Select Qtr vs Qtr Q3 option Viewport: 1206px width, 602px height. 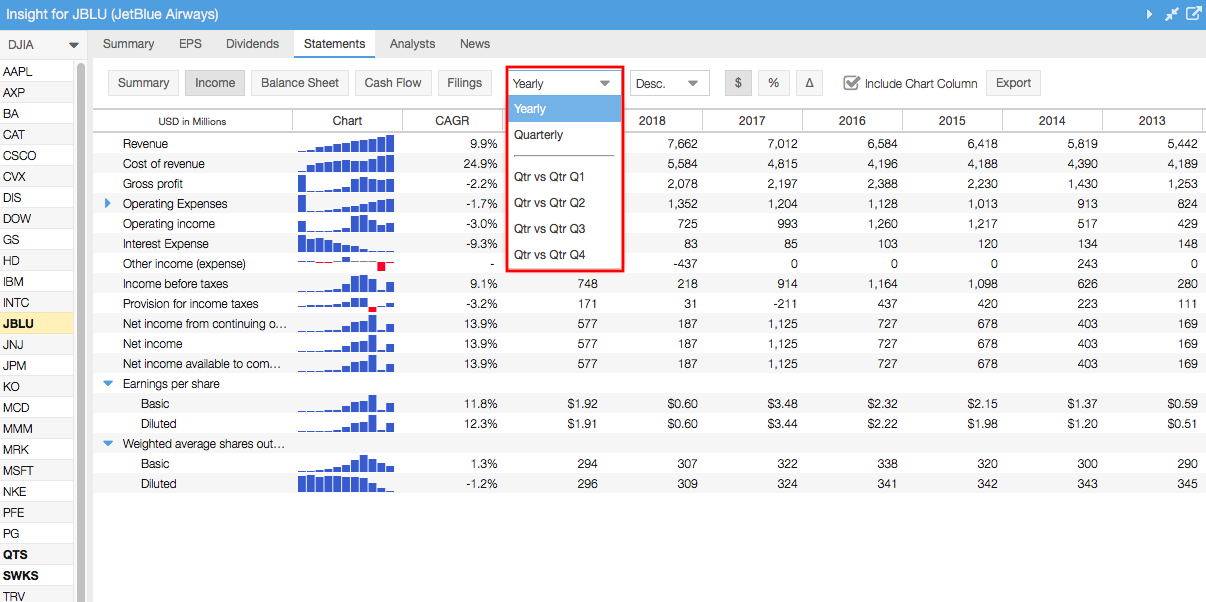pos(565,229)
